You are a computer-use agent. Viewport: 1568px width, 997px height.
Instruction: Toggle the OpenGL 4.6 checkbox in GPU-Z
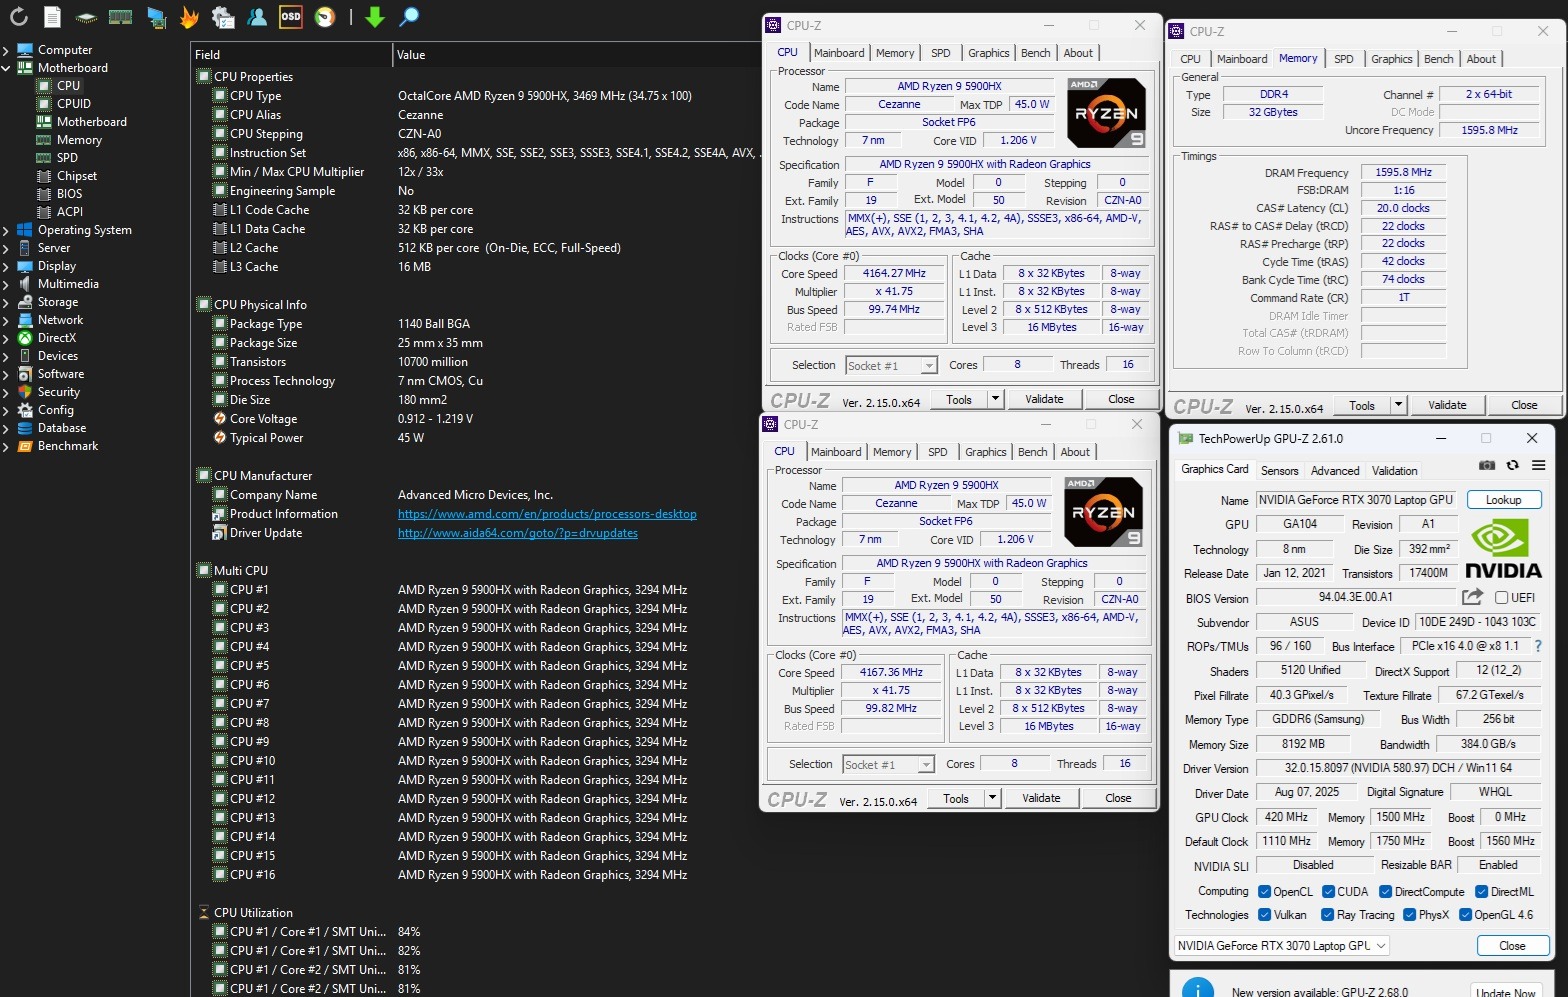coord(1466,915)
